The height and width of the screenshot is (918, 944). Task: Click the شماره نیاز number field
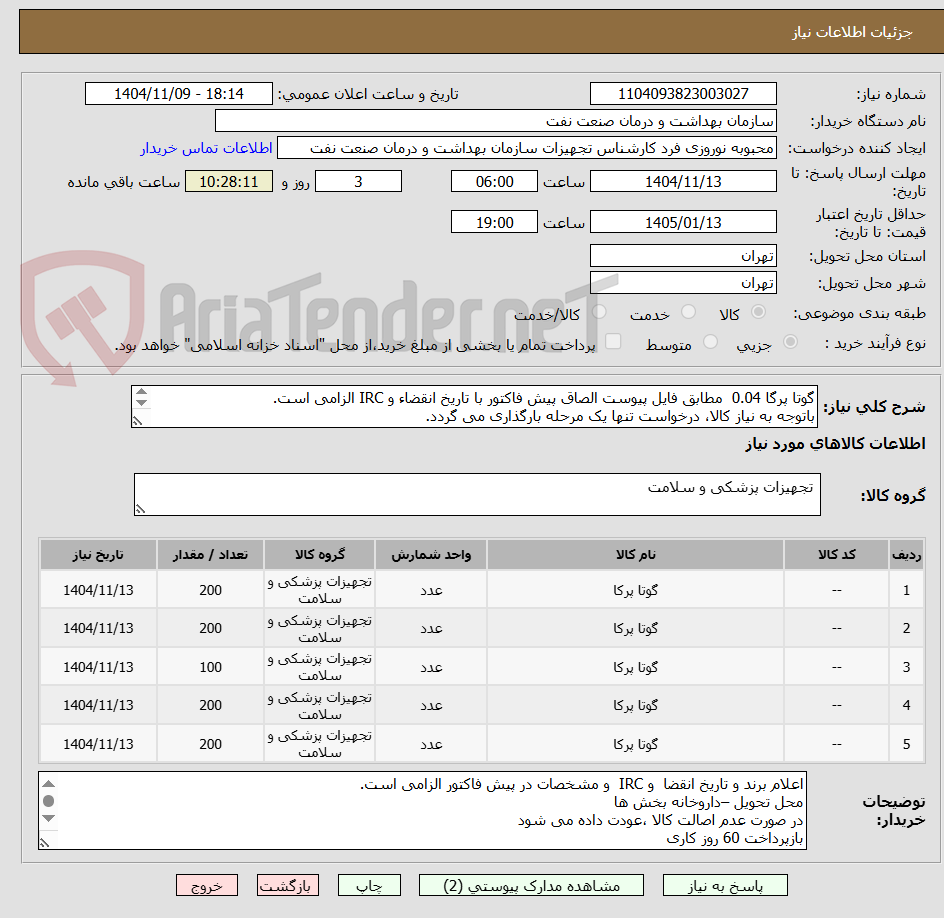(x=683, y=94)
